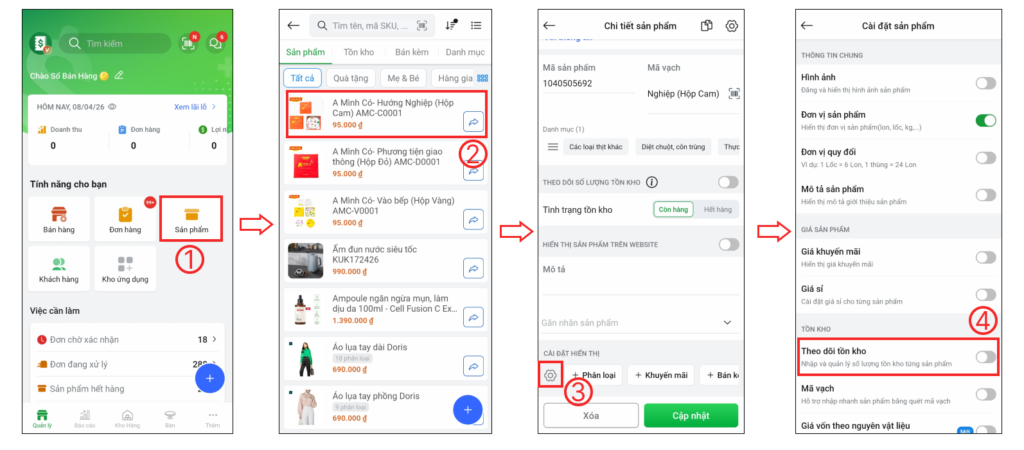Click the gear icon under Cài đặt hiển thị
The image size is (1024, 450).
point(550,375)
